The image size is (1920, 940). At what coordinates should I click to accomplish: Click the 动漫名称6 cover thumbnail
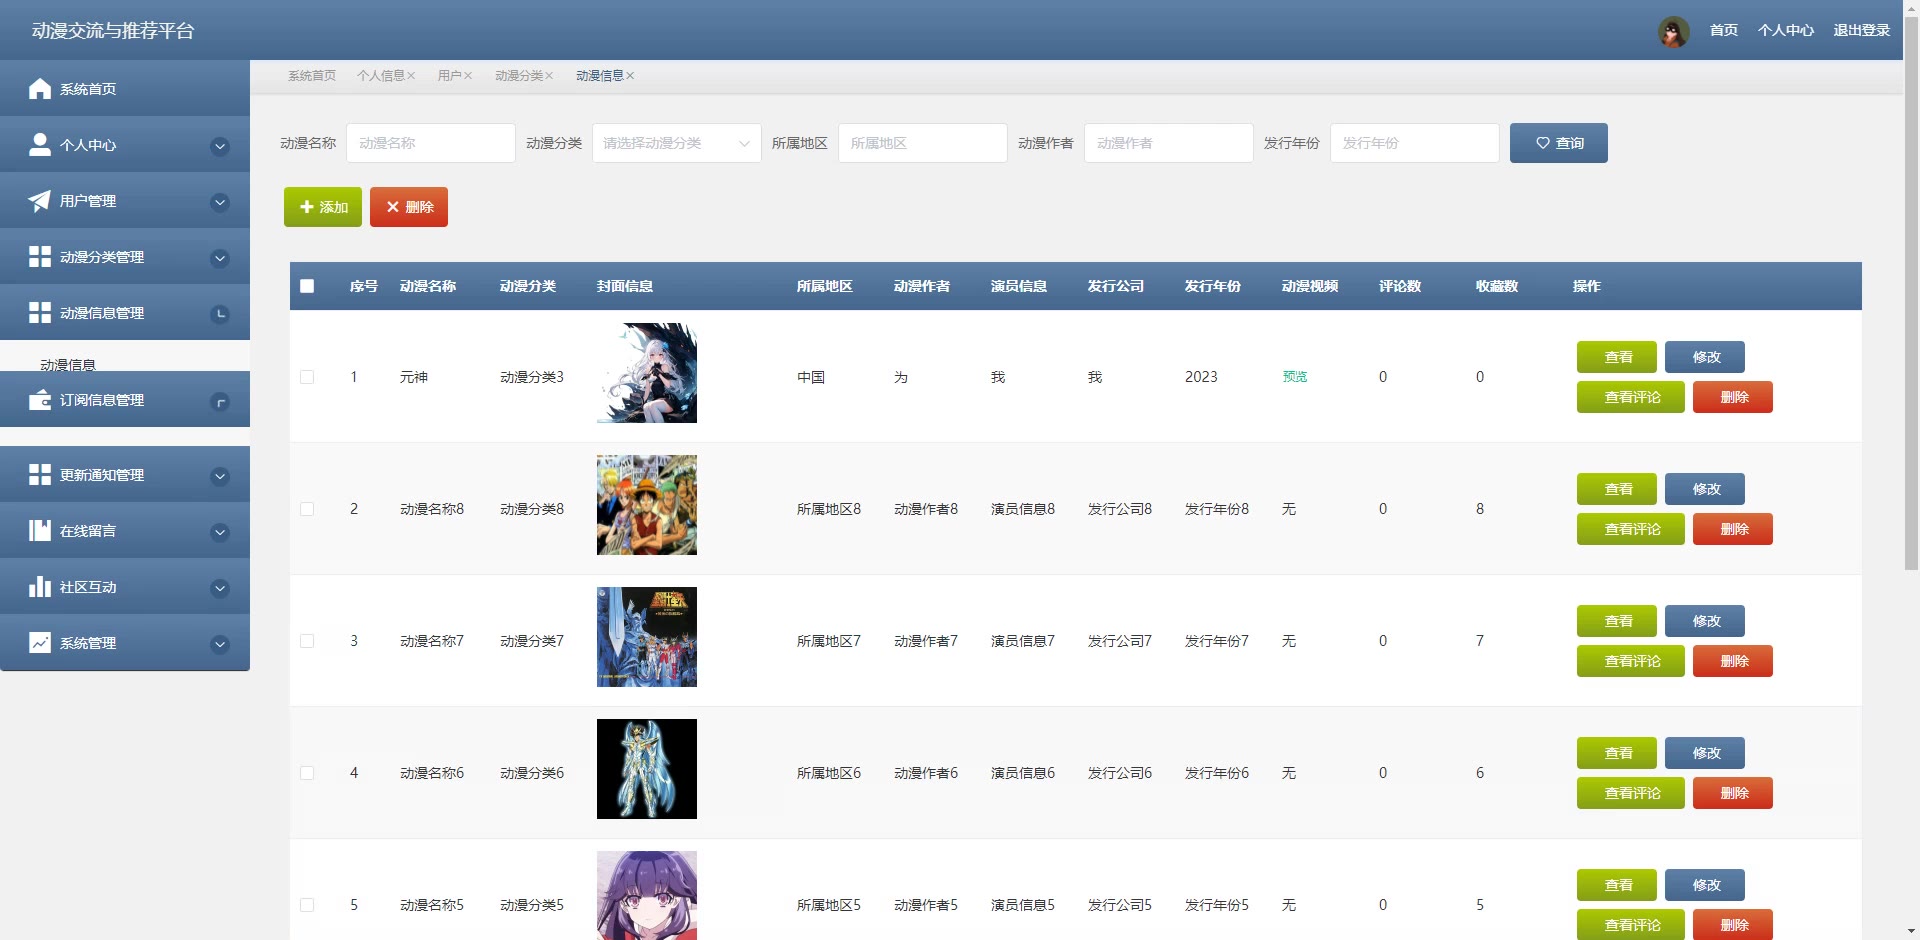click(647, 769)
